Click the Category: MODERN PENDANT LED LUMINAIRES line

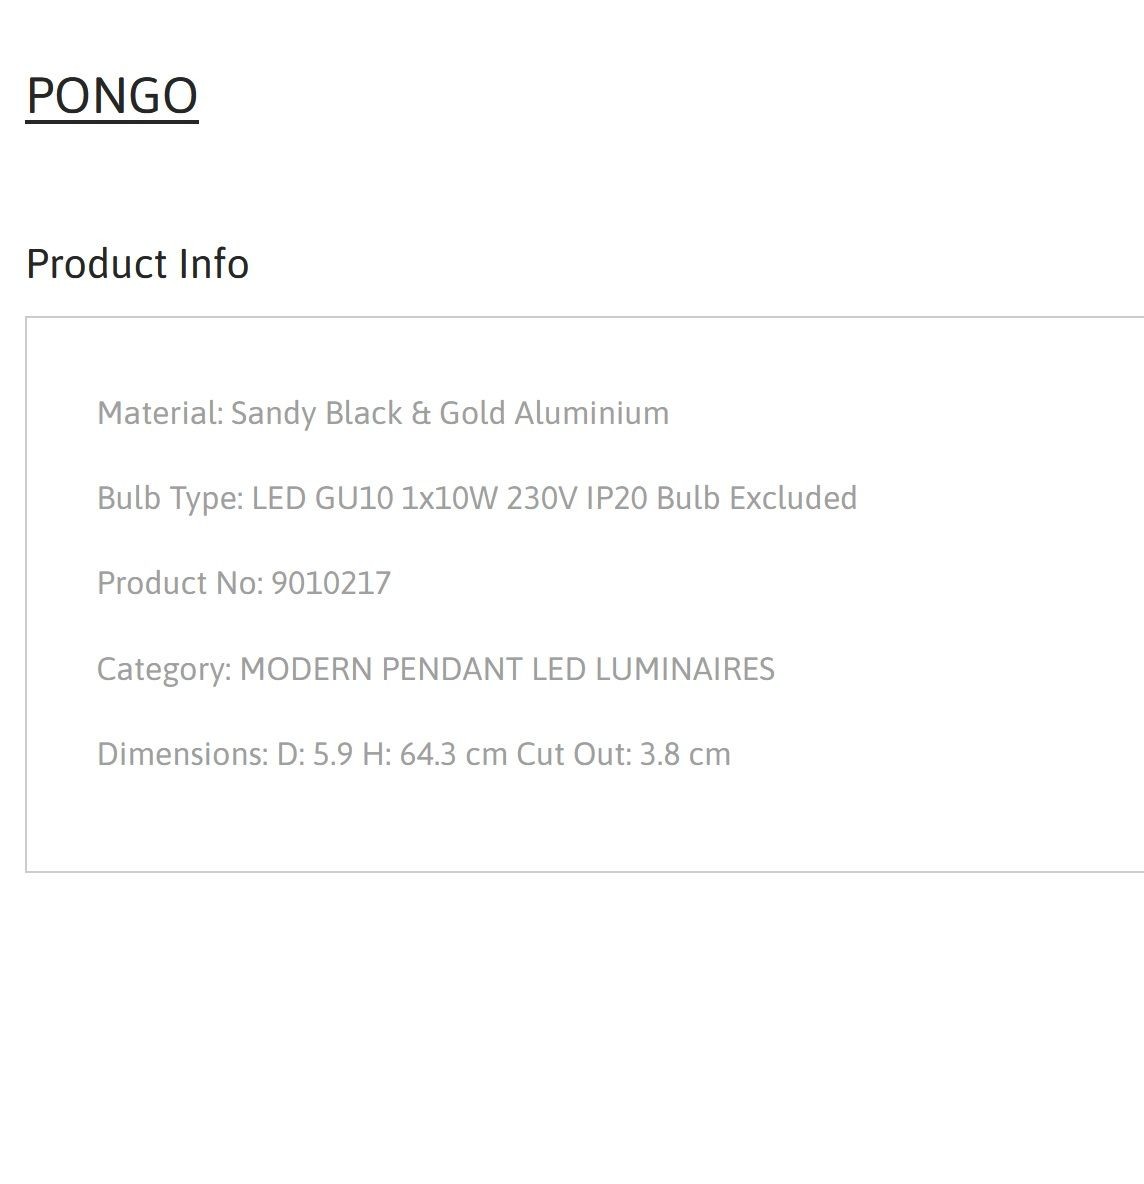click(436, 669)
